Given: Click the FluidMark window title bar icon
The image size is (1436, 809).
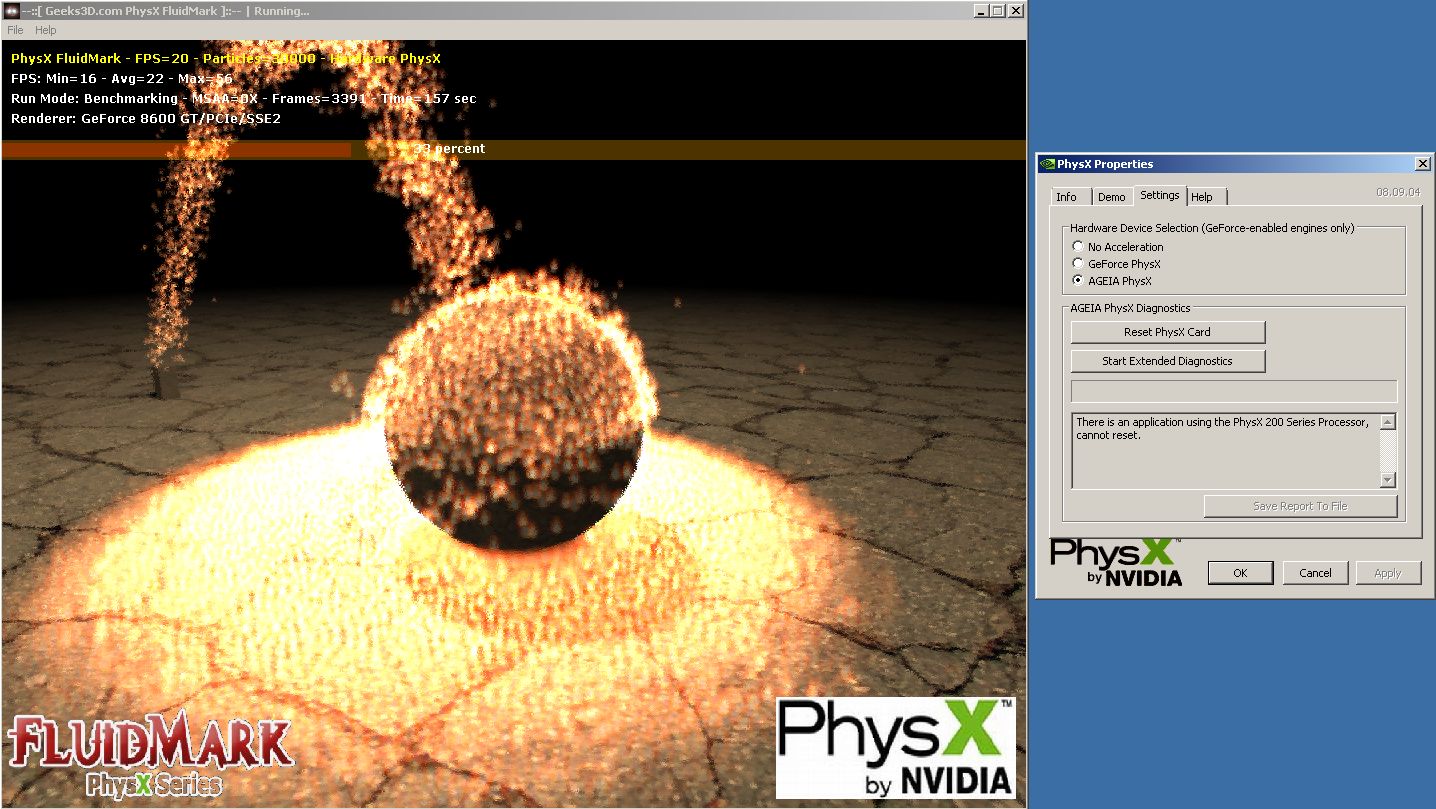Looking at the screenshot, I should coord(11,10).
